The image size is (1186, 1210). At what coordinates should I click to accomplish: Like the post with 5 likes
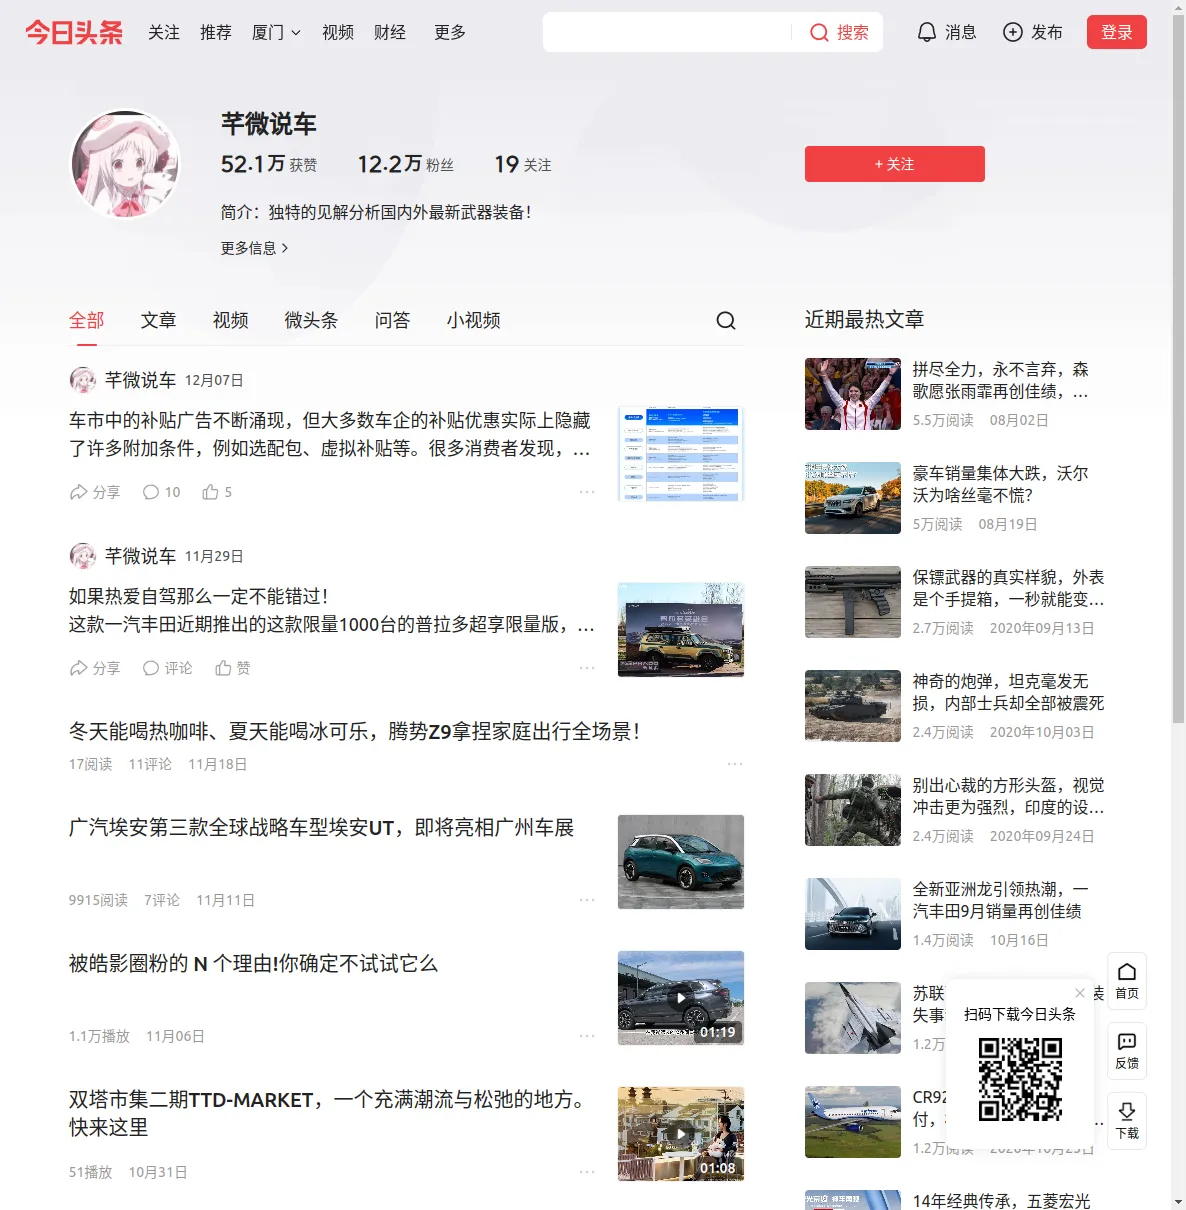pyautogui.click(x=217, y=492)
